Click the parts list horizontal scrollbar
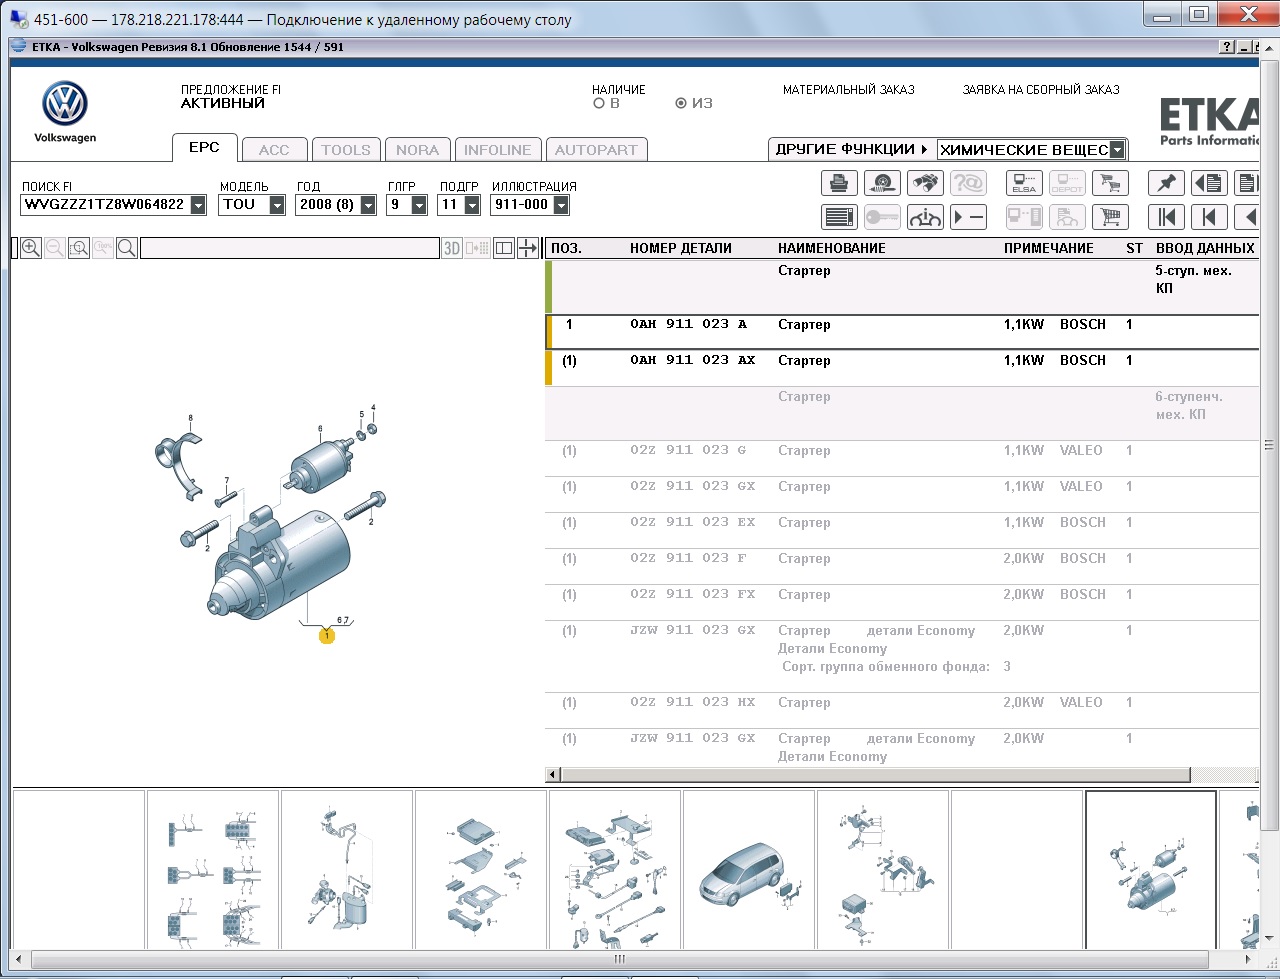This screenshot has height=979, width=1280. pyautogui.click(x=877, y=775)
